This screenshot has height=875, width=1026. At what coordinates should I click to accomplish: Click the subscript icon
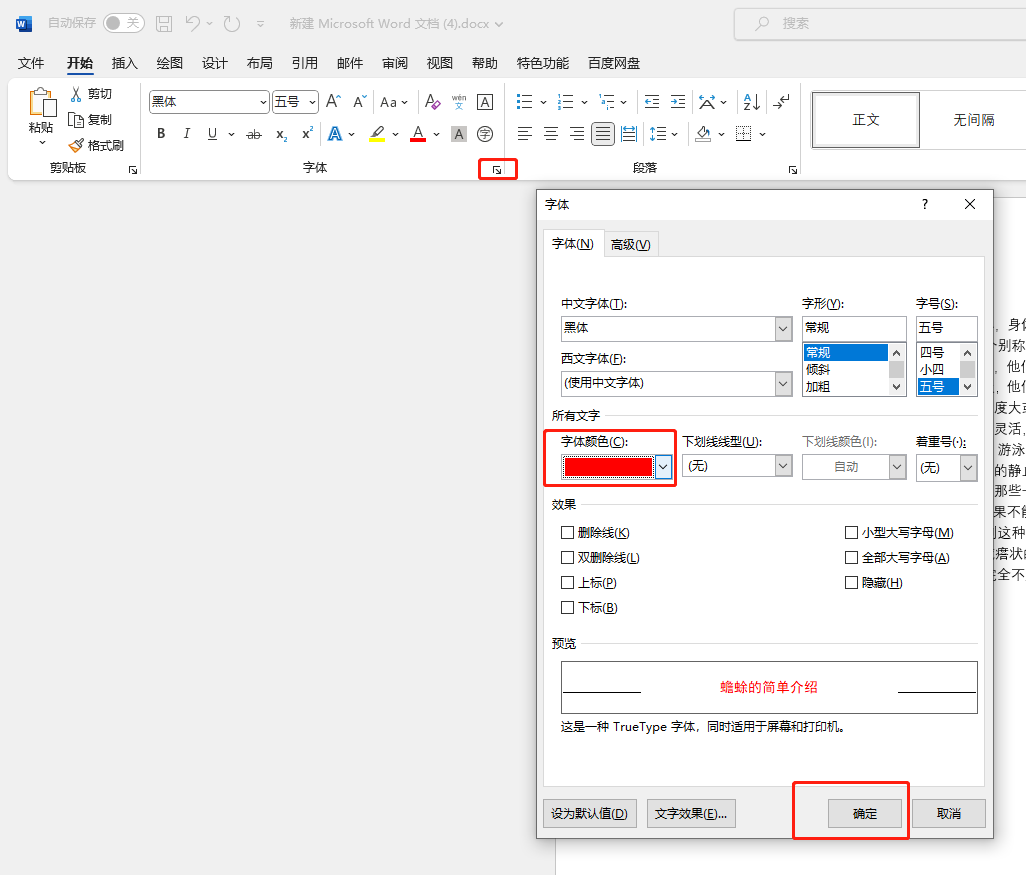click(281, 133)
